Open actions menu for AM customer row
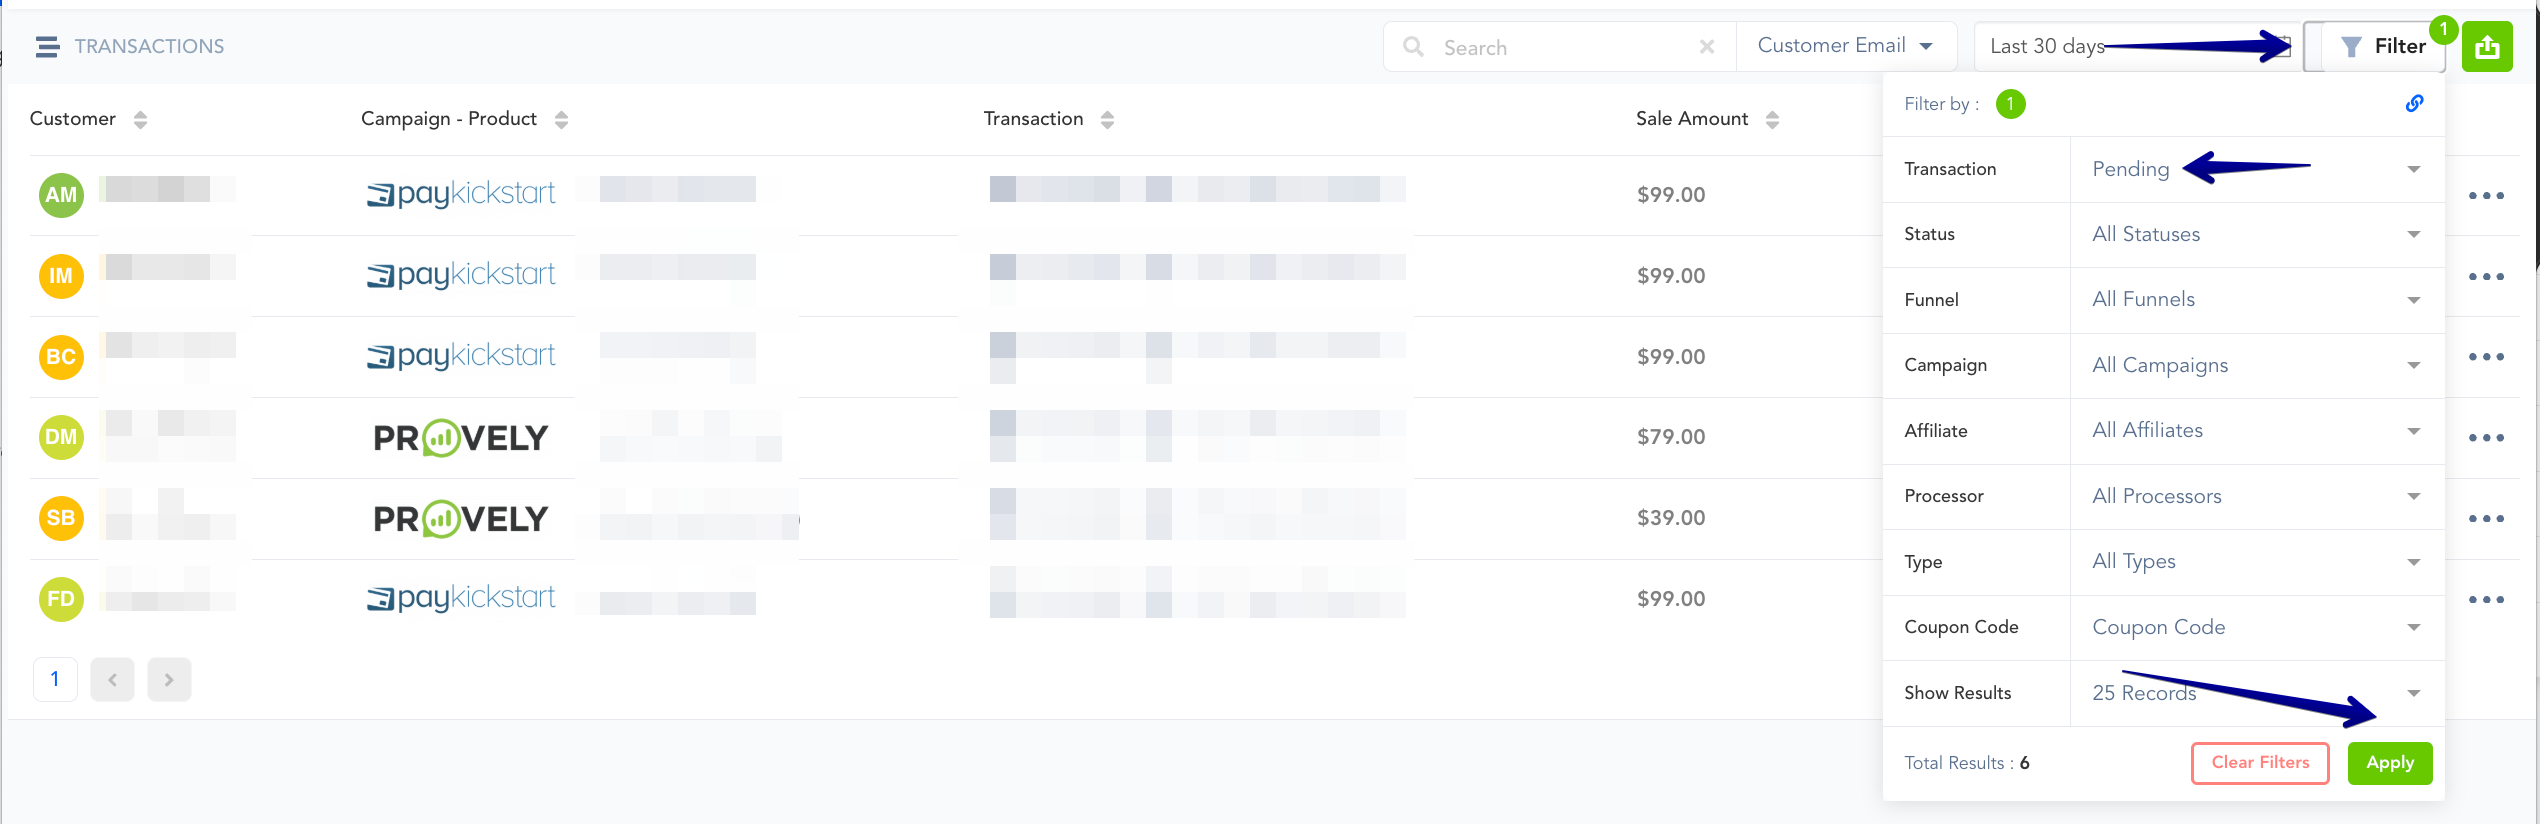 pyautogui.click(x=2486, y=196)
